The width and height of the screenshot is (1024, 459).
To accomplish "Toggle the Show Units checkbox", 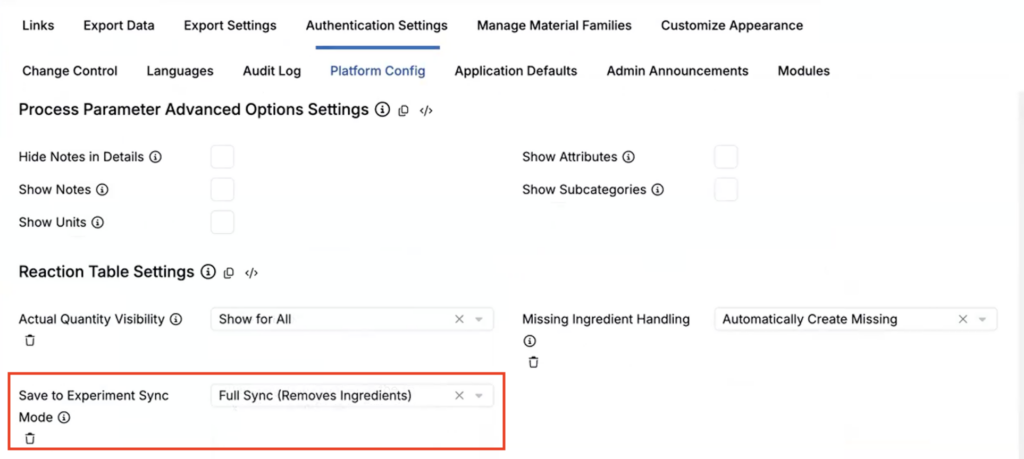I will pyautogui.click(x=222, y=223).
